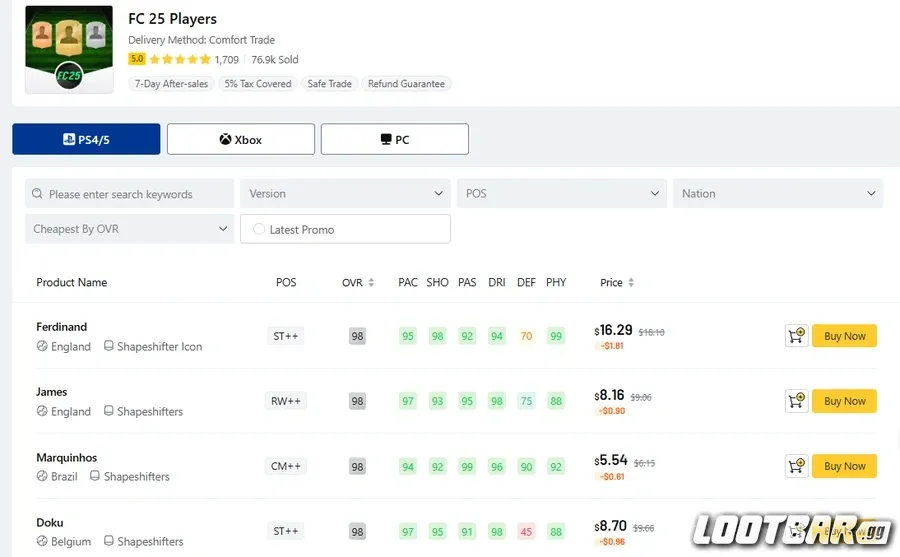The width and height of the screenshot is (900, 557).
Task: Click the five-star rating icons
Action: tap(180, 60)
